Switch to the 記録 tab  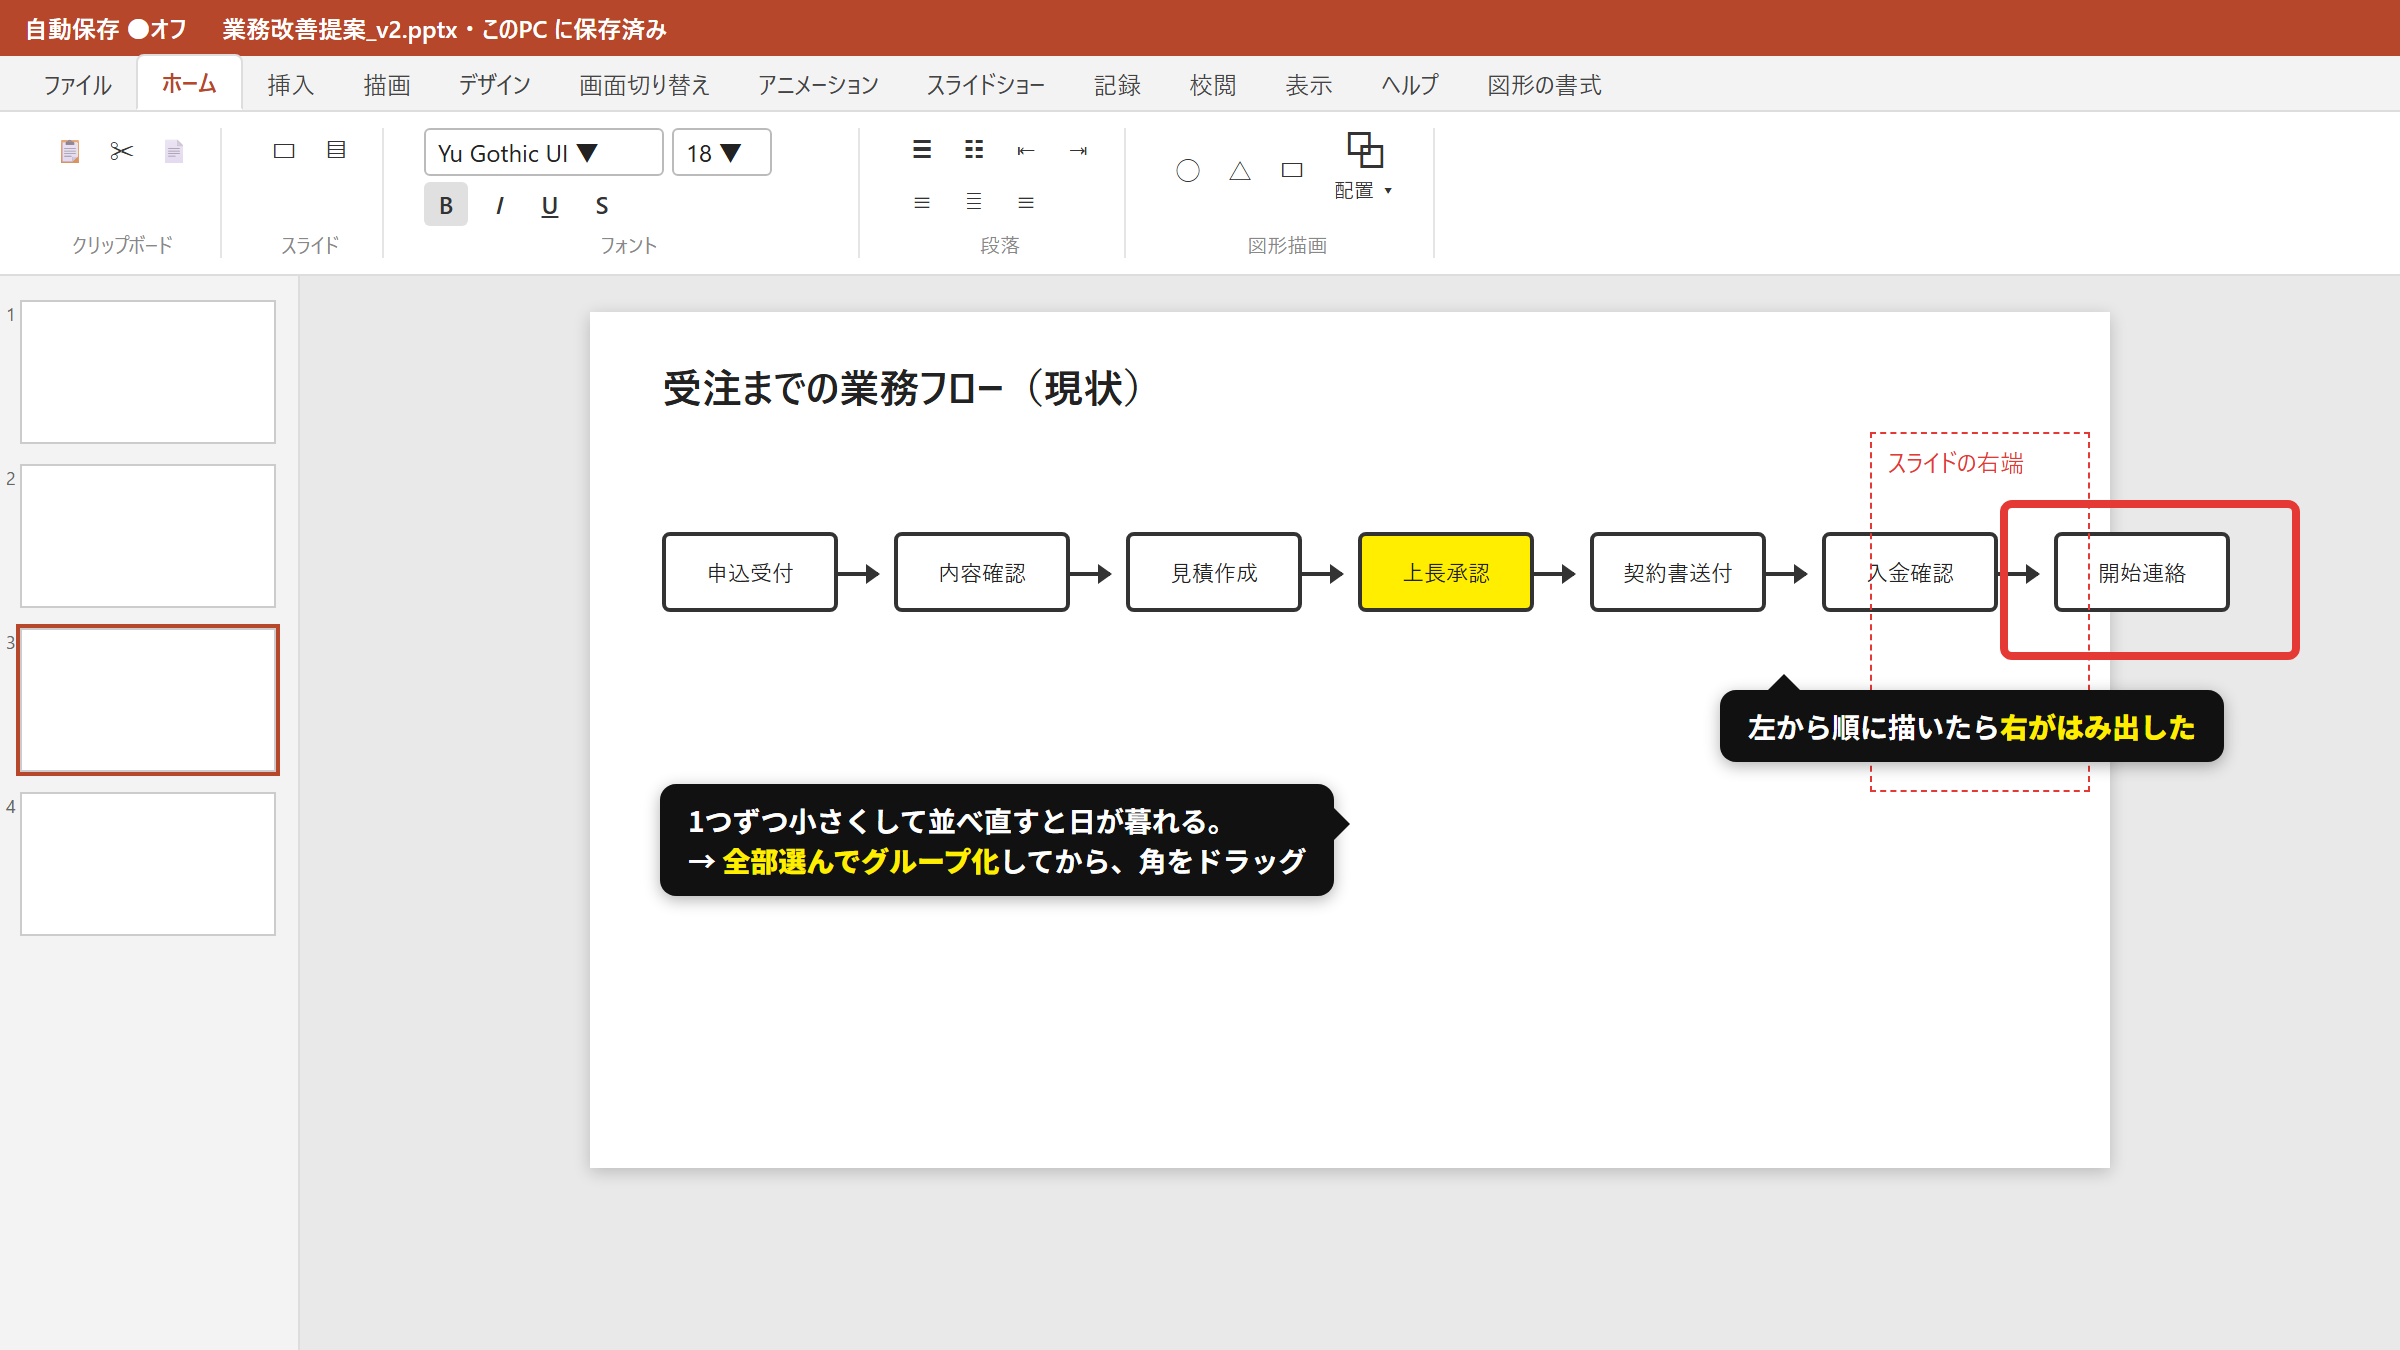pyautogui.click(x=1118, y=85)
